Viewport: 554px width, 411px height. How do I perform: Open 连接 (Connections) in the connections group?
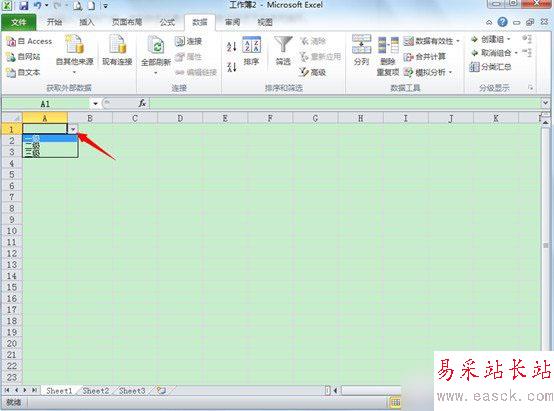tap(189, 41)
